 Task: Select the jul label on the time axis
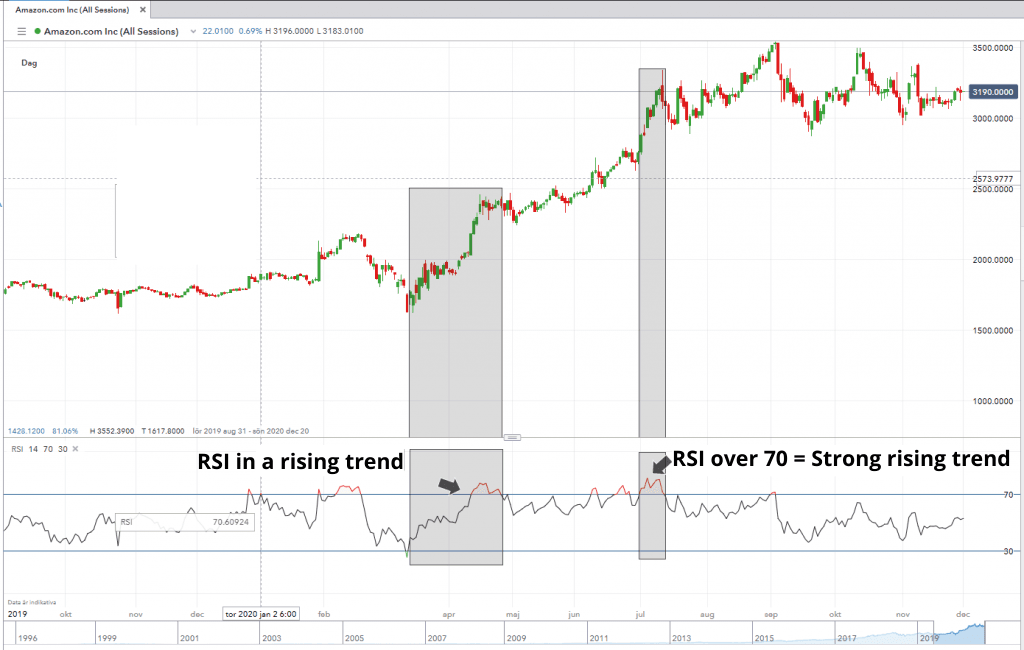pos(641,615)
